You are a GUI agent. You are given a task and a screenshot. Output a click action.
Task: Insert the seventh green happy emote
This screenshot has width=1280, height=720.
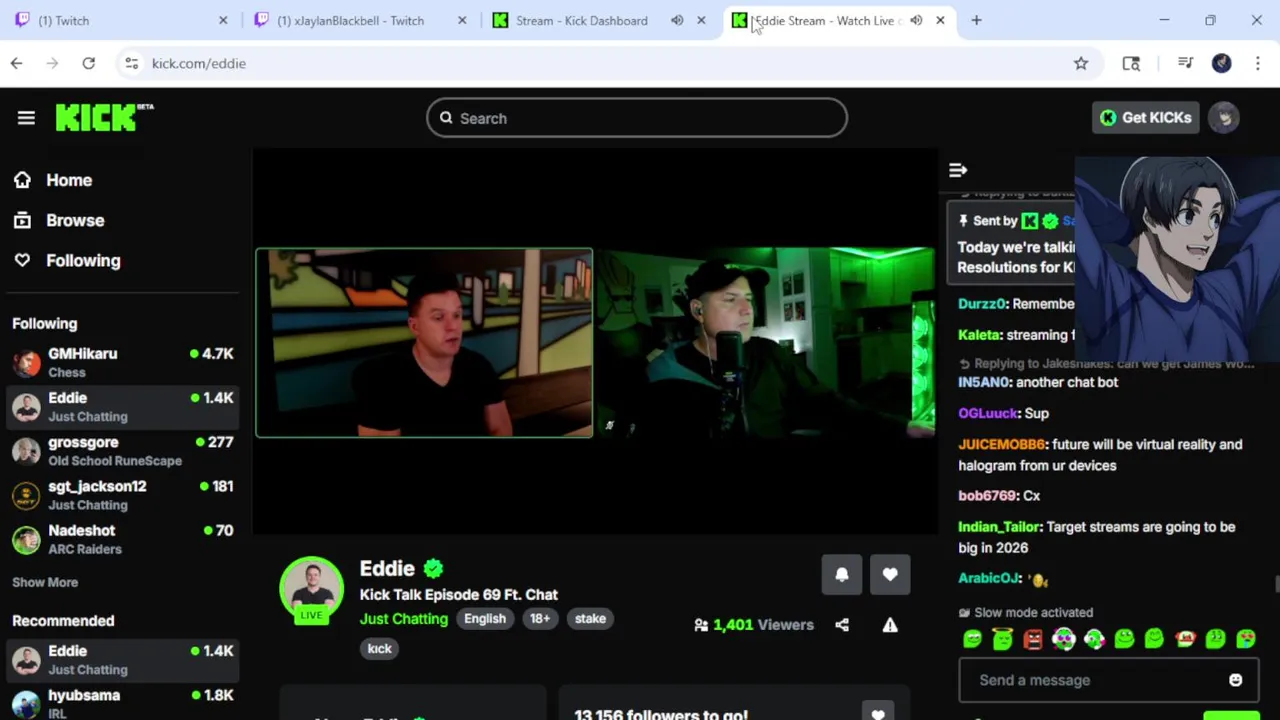click(1155, 638)
